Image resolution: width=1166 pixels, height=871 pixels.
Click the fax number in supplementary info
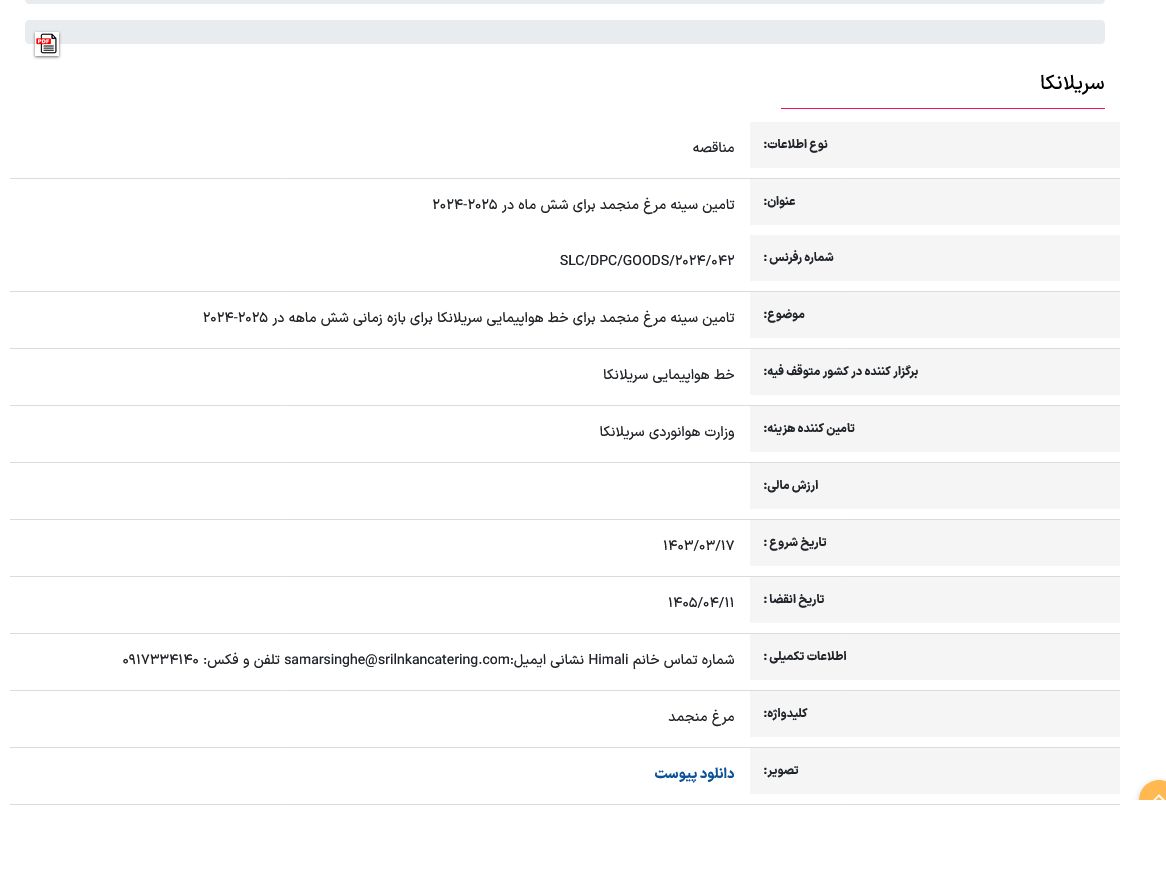(161, 660)
